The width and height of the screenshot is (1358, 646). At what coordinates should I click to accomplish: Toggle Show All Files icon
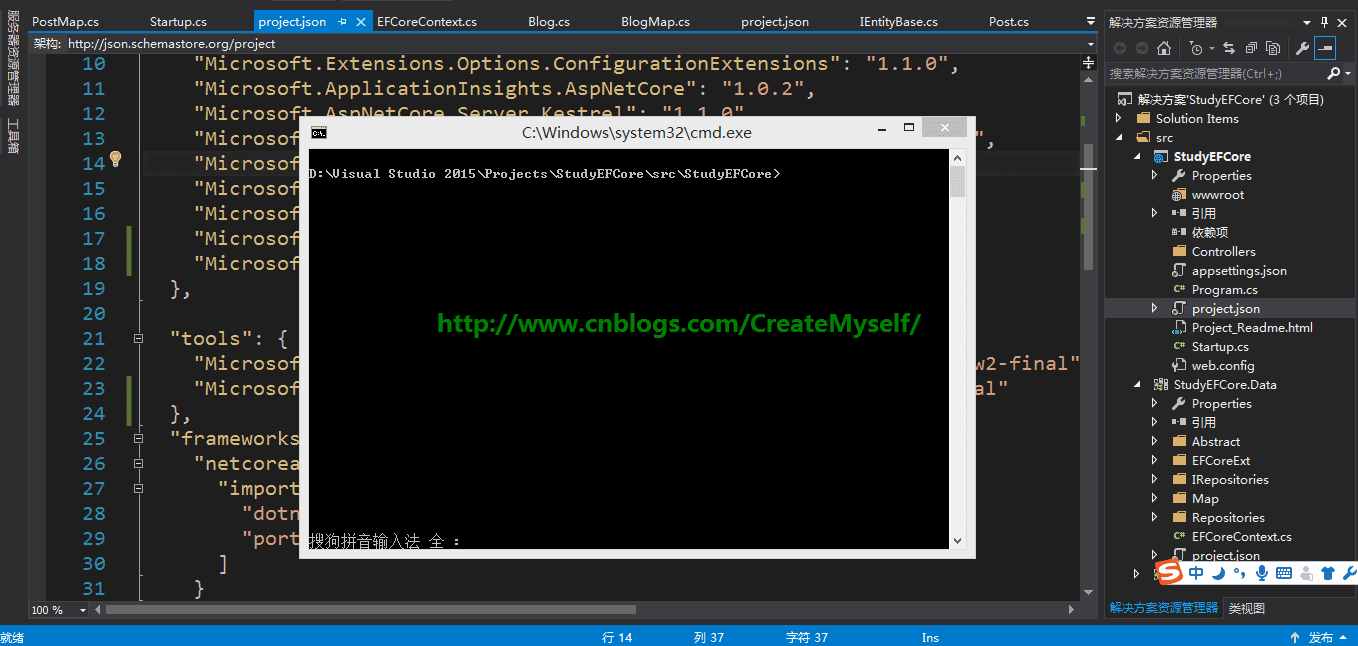tap(1272, 48)
